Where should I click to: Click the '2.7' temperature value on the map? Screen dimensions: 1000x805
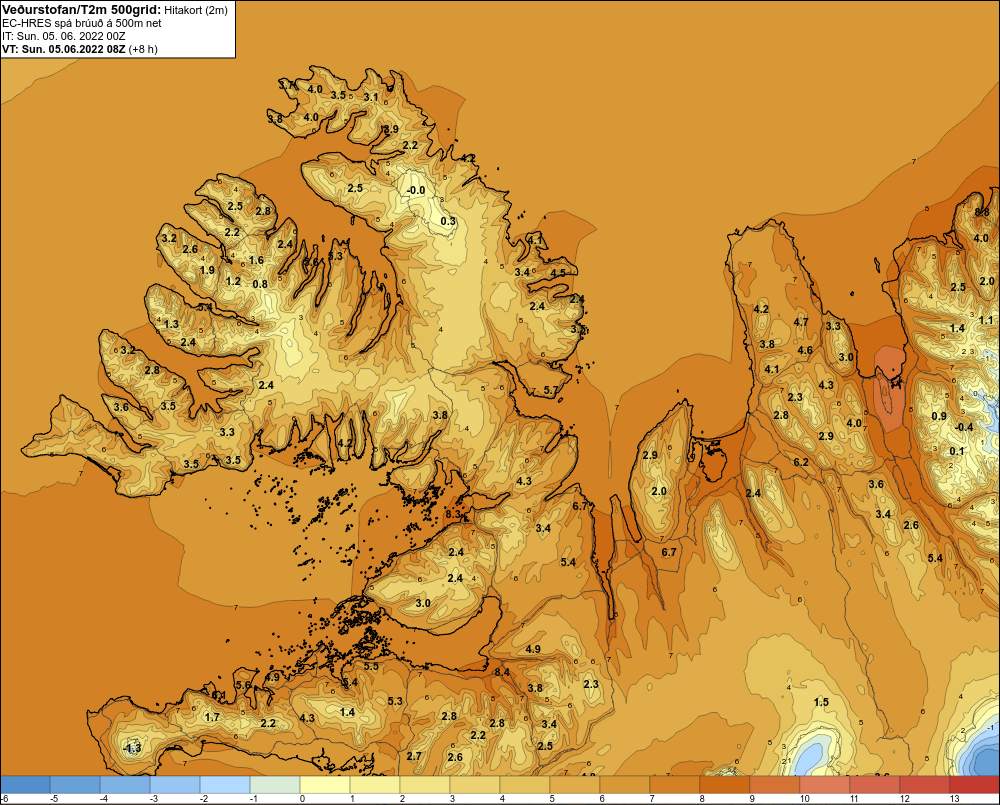pos(414,756)
